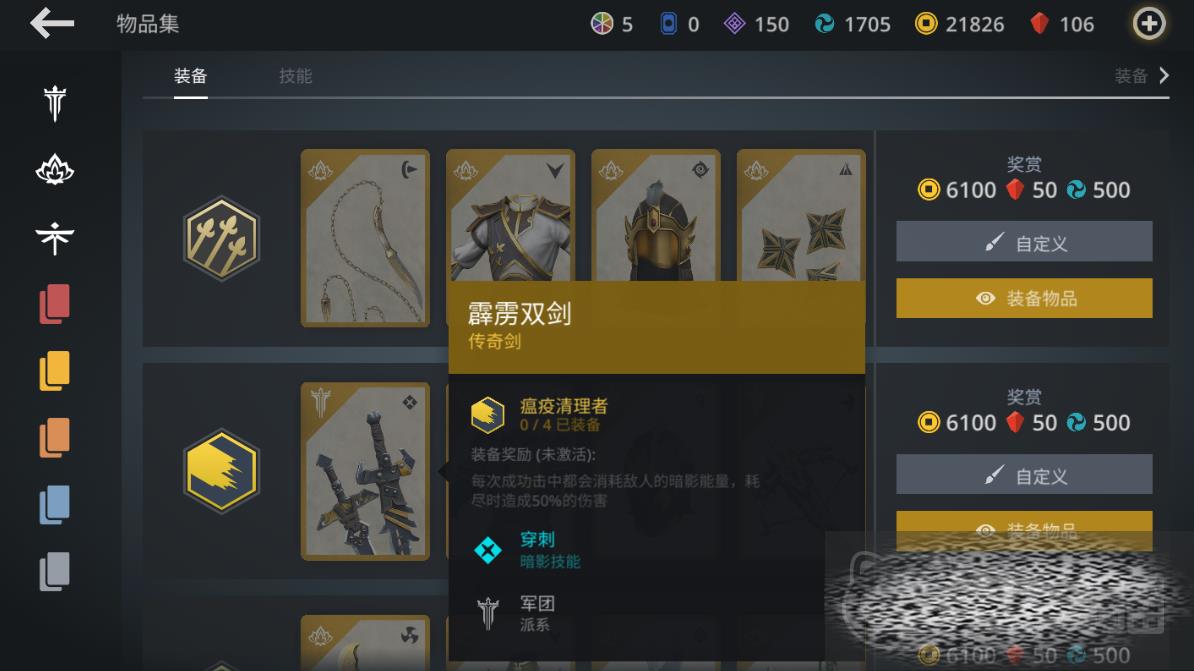1194x671 pixels.
Task: Filter by blue card rarity
Action: point(55,505)
